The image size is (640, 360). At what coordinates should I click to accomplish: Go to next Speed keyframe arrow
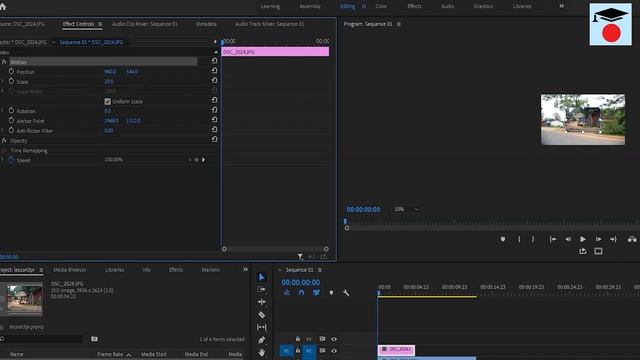coord(203,160)
